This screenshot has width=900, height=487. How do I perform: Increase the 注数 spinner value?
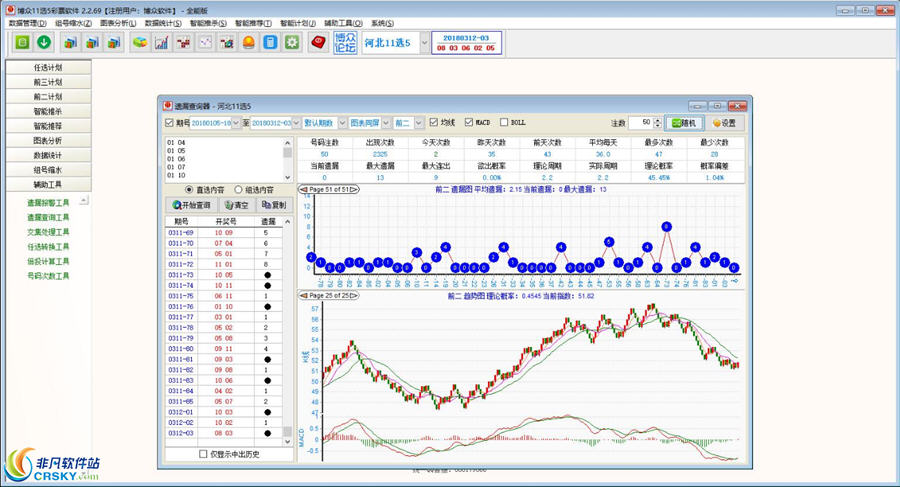coord(658,119)
